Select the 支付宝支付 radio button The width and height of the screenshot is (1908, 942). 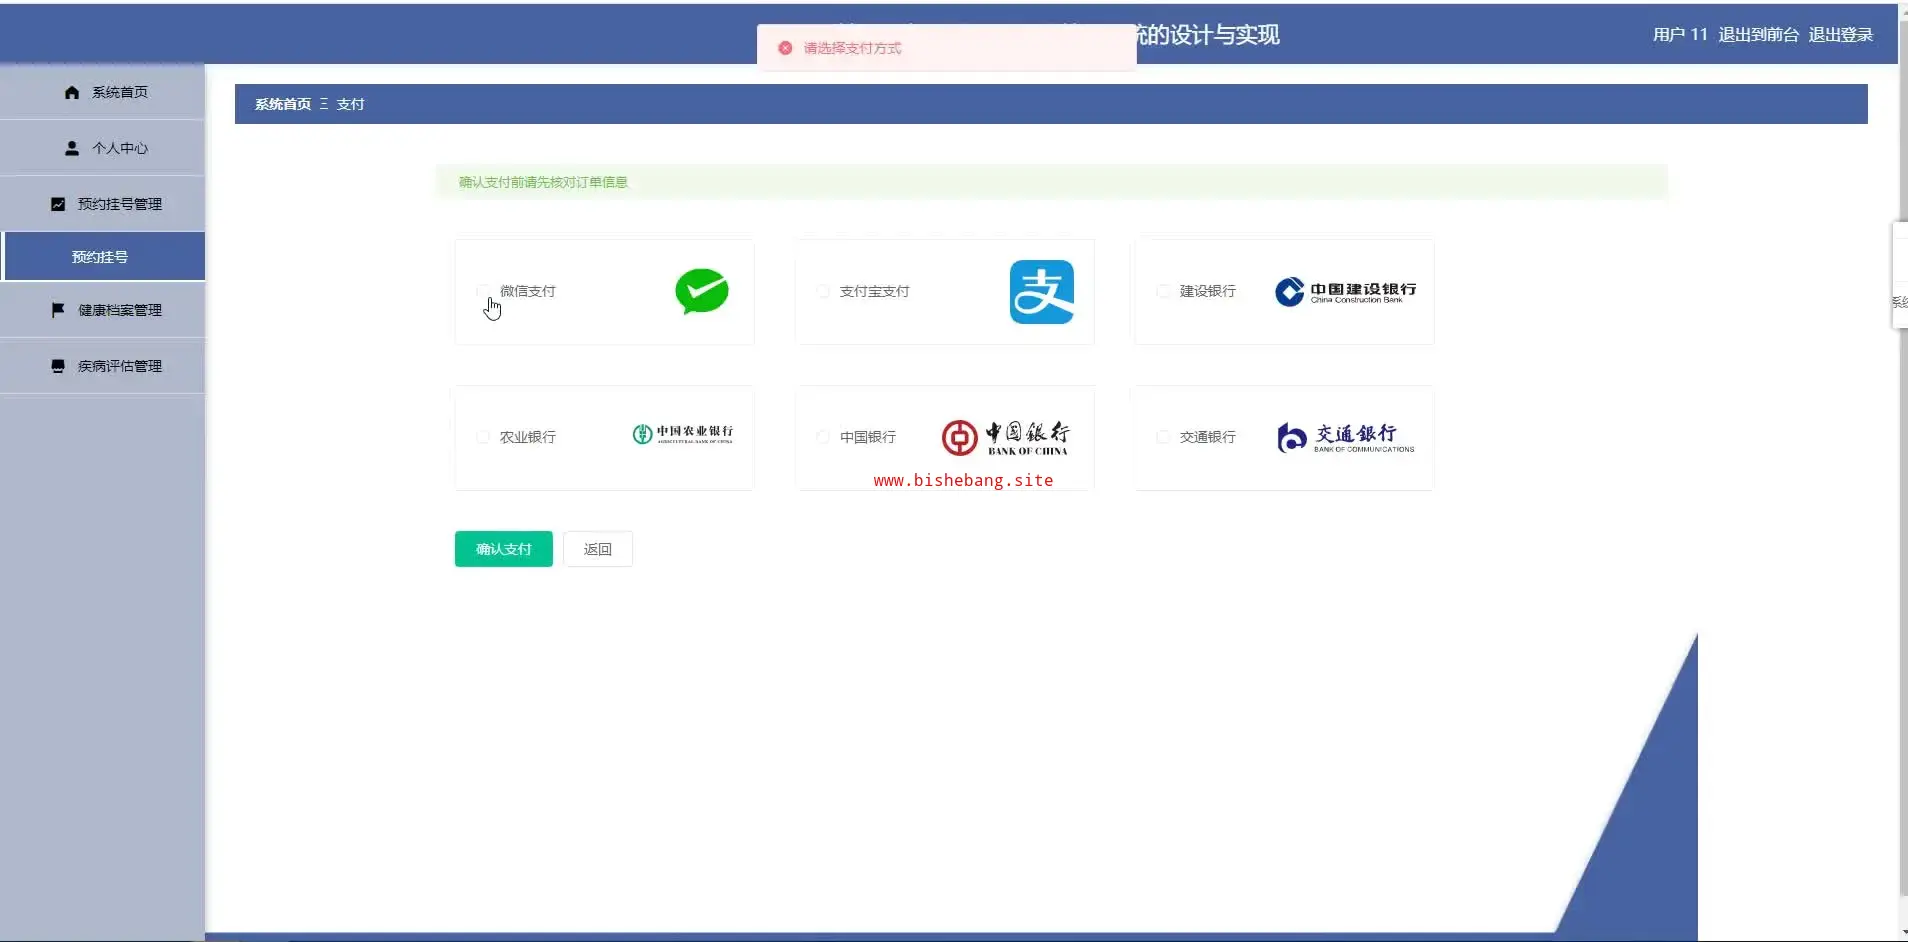pyautogui.click(x=823, y=291)
